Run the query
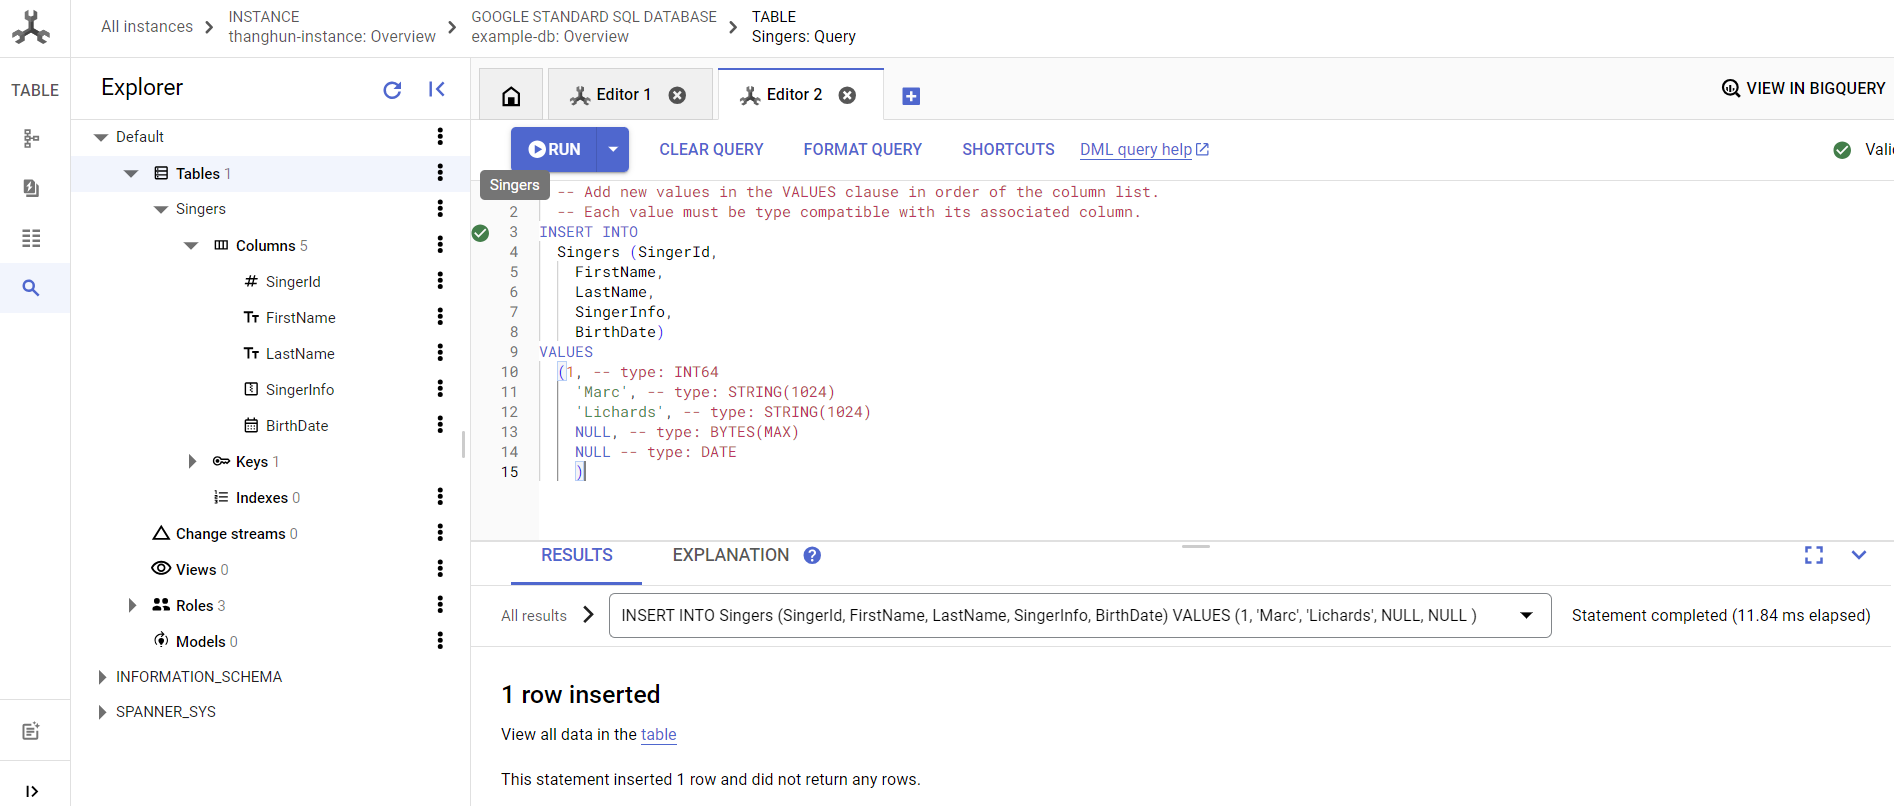 (x=554, y=149)
